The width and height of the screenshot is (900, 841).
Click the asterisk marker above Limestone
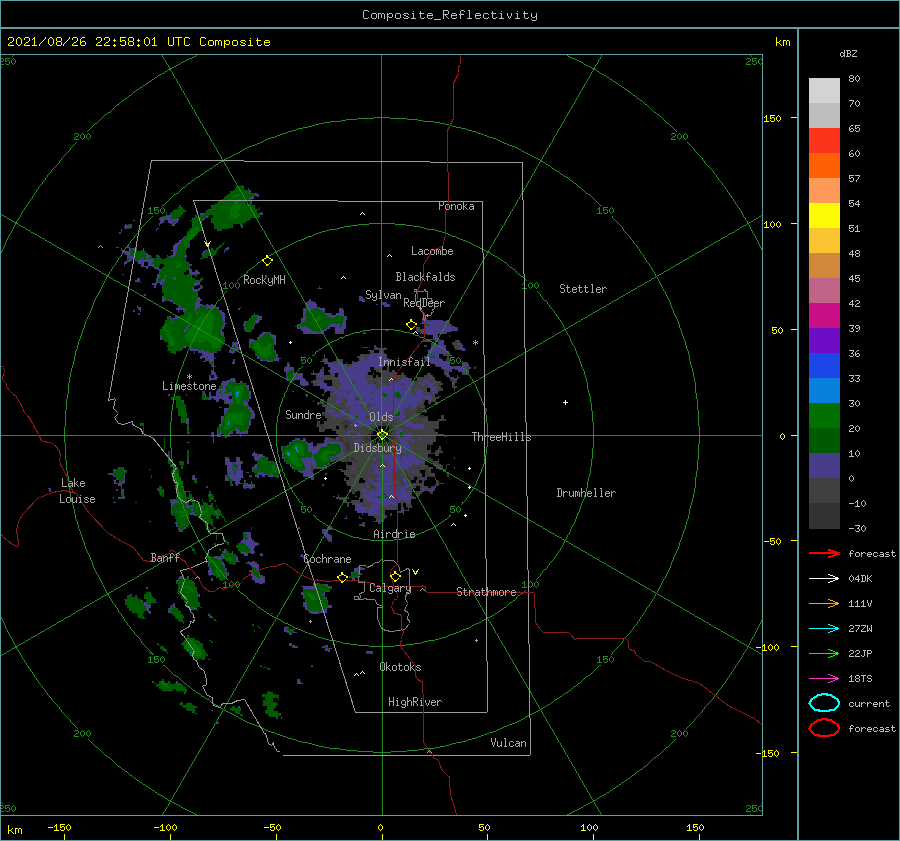point(189,377)
